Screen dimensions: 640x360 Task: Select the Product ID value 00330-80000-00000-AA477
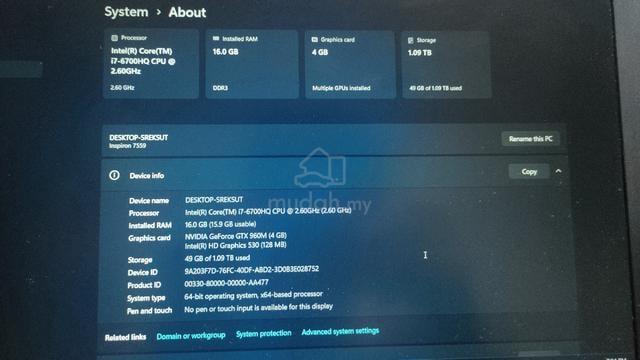226,283
